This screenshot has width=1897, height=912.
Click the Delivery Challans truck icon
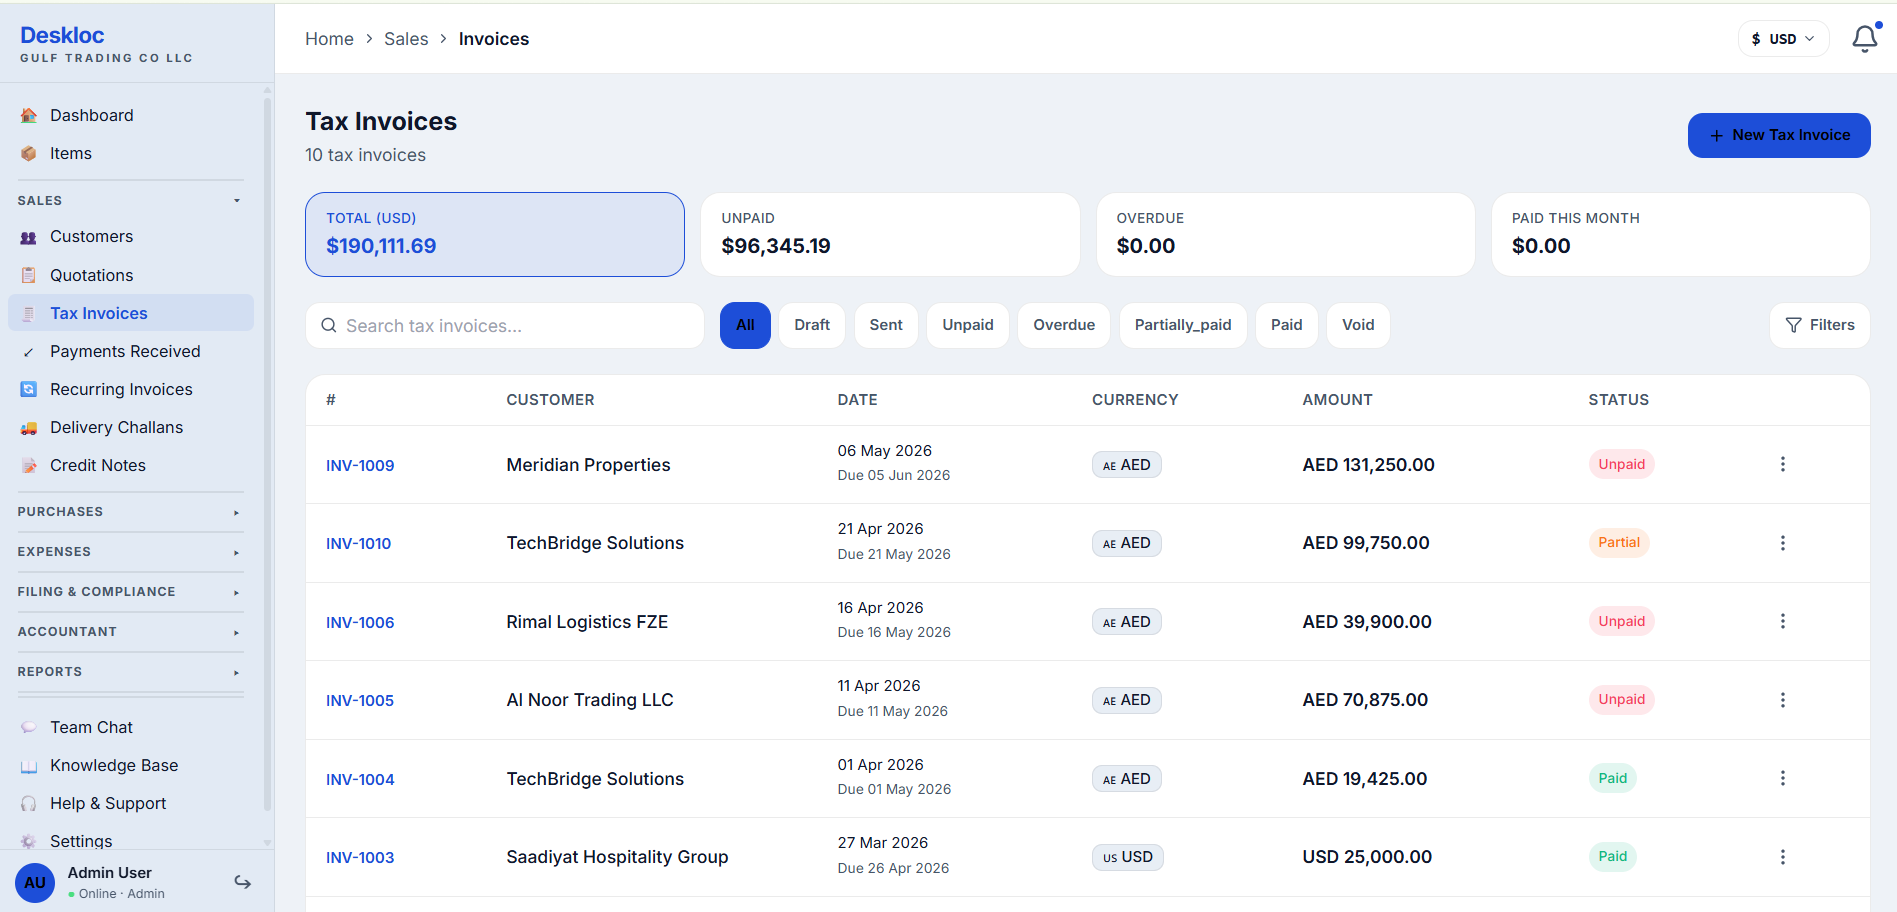(x=29, y=428)
